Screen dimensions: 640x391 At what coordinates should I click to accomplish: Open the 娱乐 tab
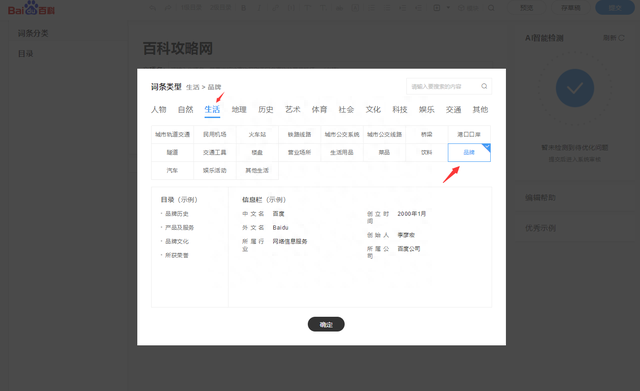[427, 109]
